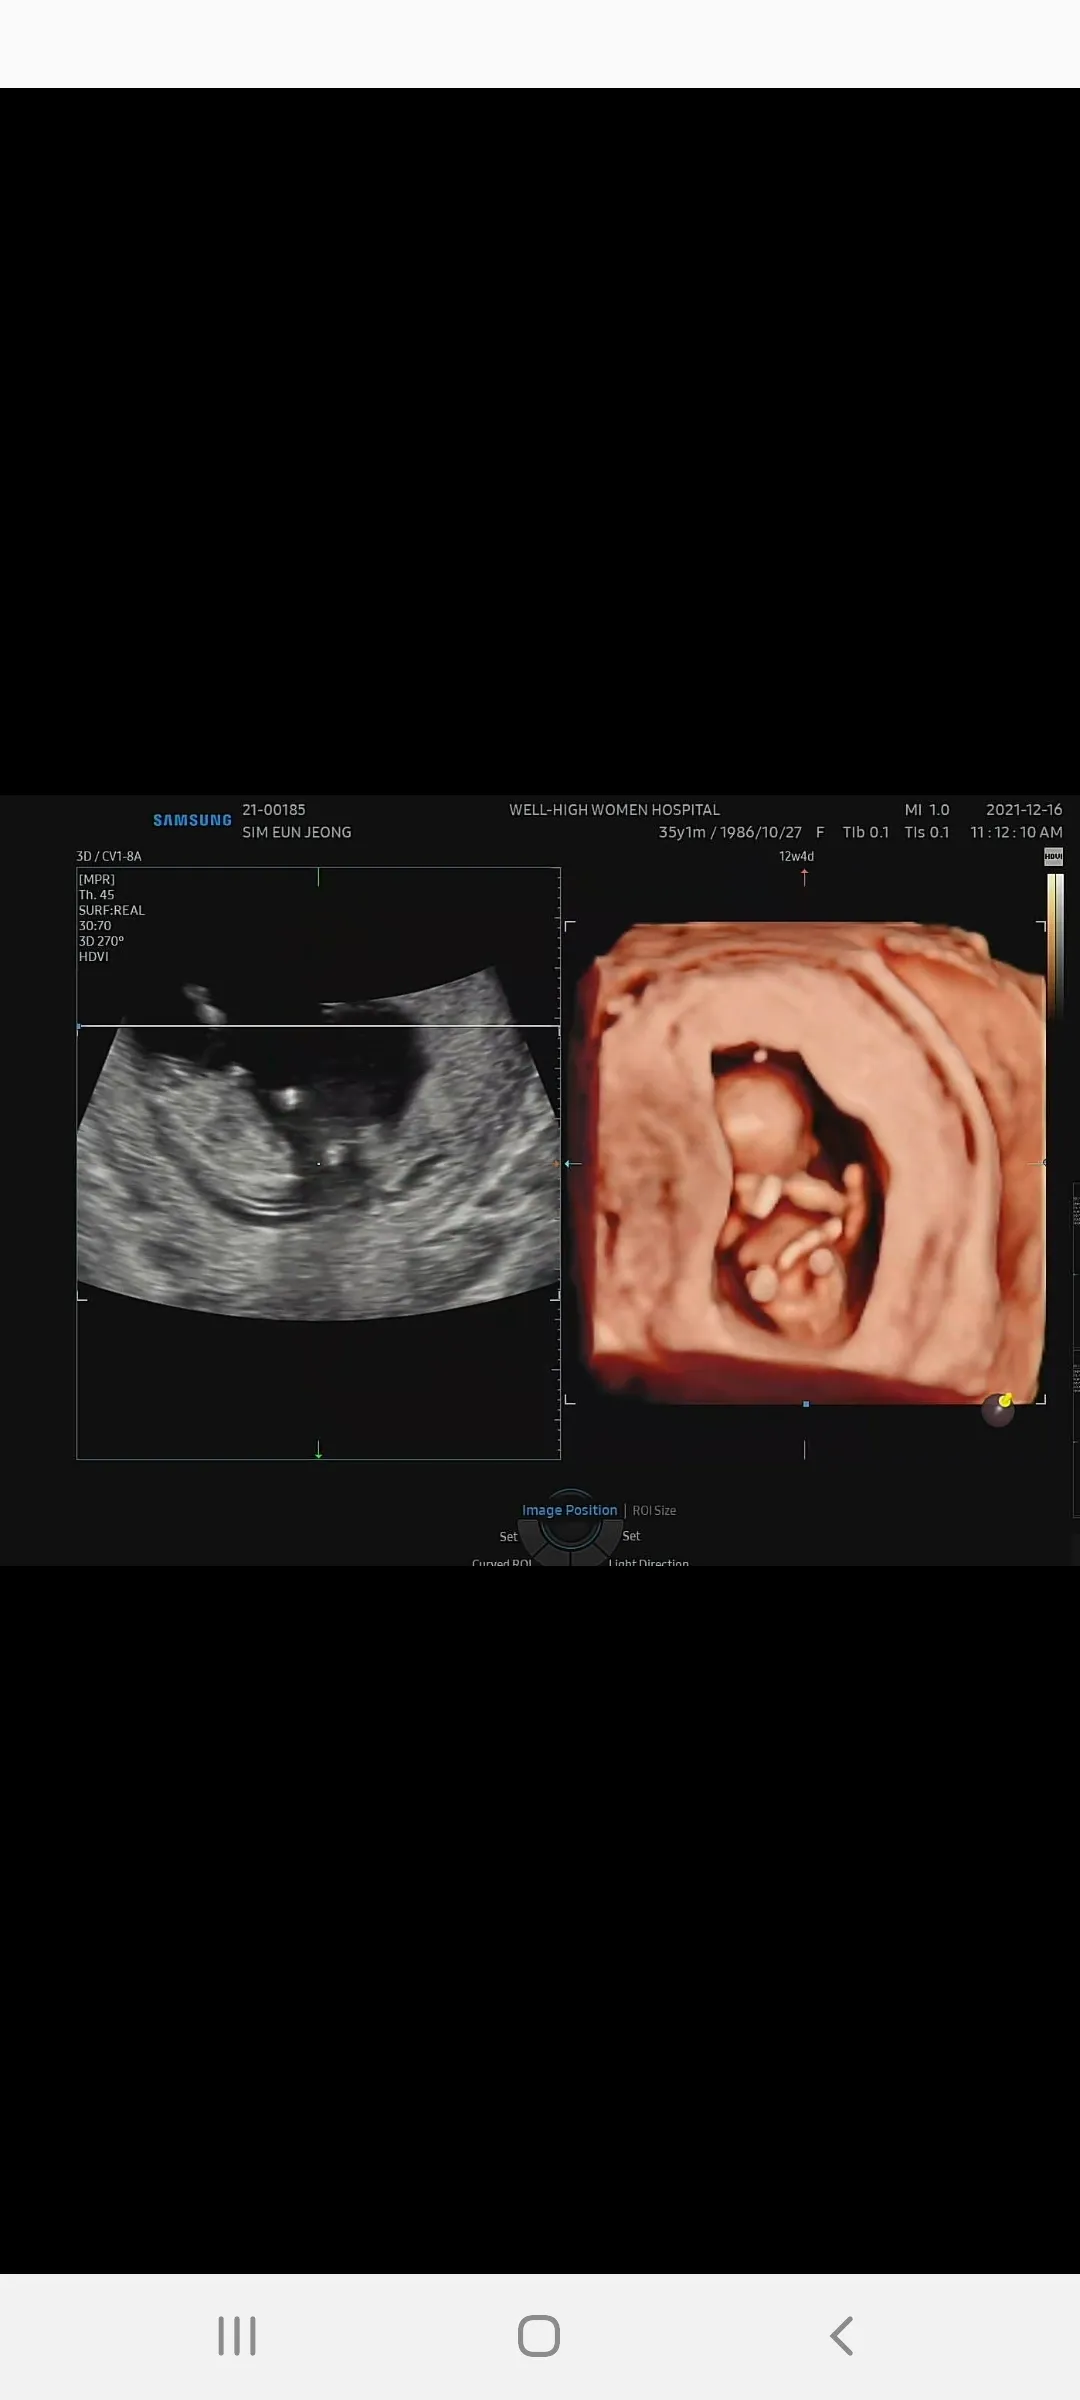The image size is (1080, 2400).
Task: Click the green arrow at the MPR bottom
Action: (x=318, y=1449)
